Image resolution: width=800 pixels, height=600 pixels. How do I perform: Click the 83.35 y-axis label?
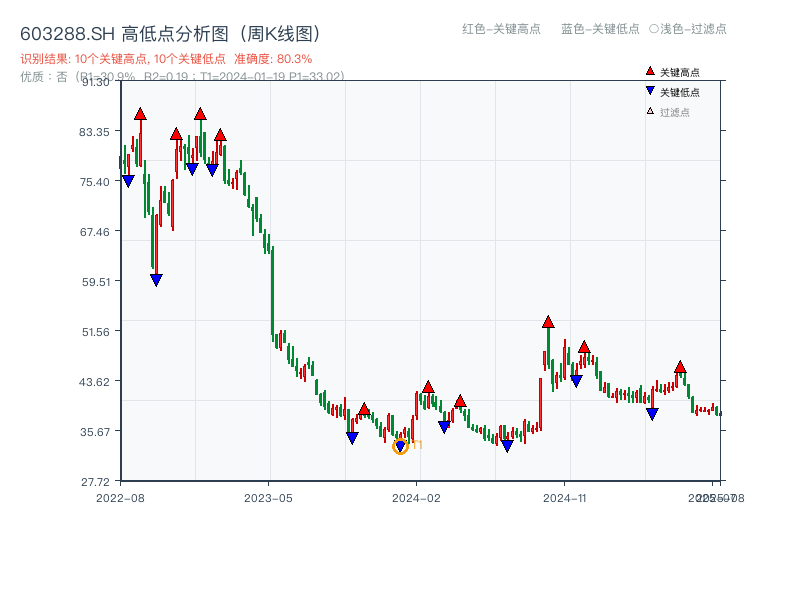coord(94,132)
